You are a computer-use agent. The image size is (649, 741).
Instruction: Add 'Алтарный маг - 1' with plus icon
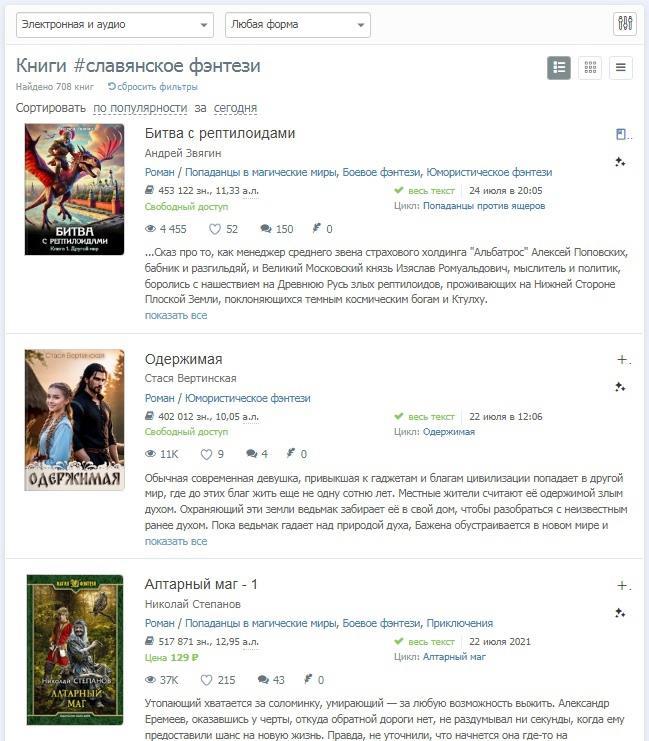click(622, 586)
